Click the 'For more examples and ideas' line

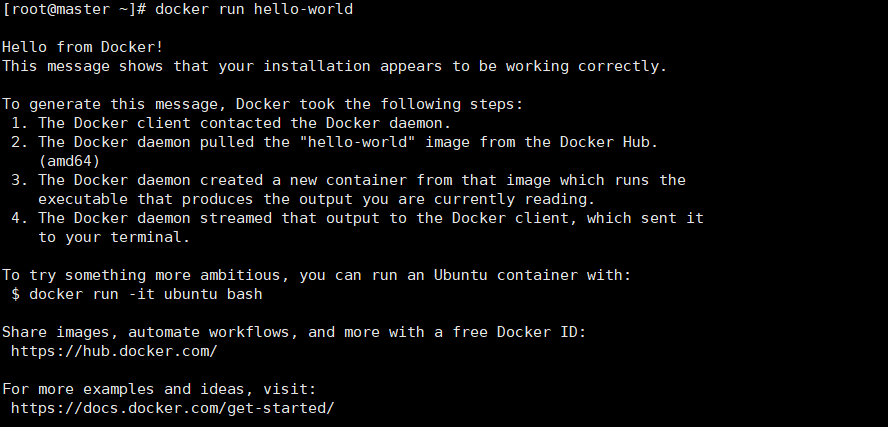(159, 389)
